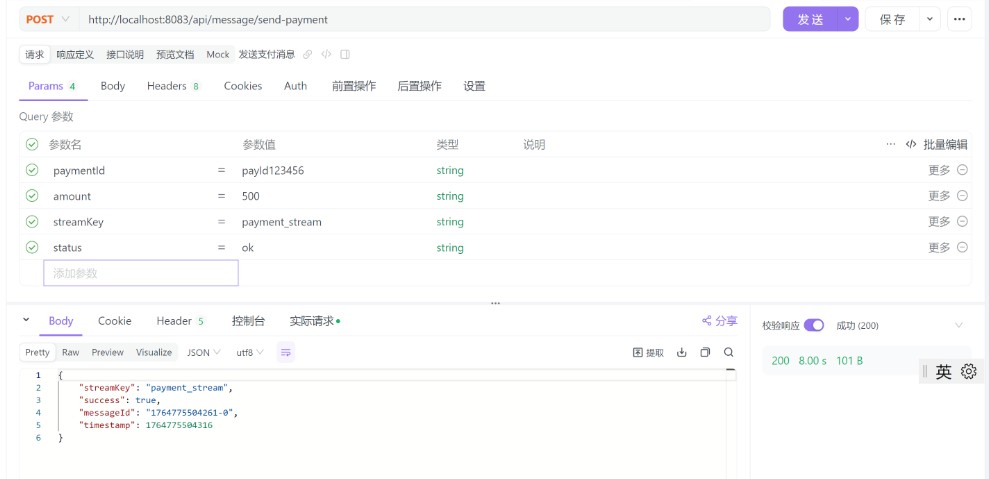Click the 添加参数 input field
The width and height of the screenshot is (989, 479).
point(141,273)
